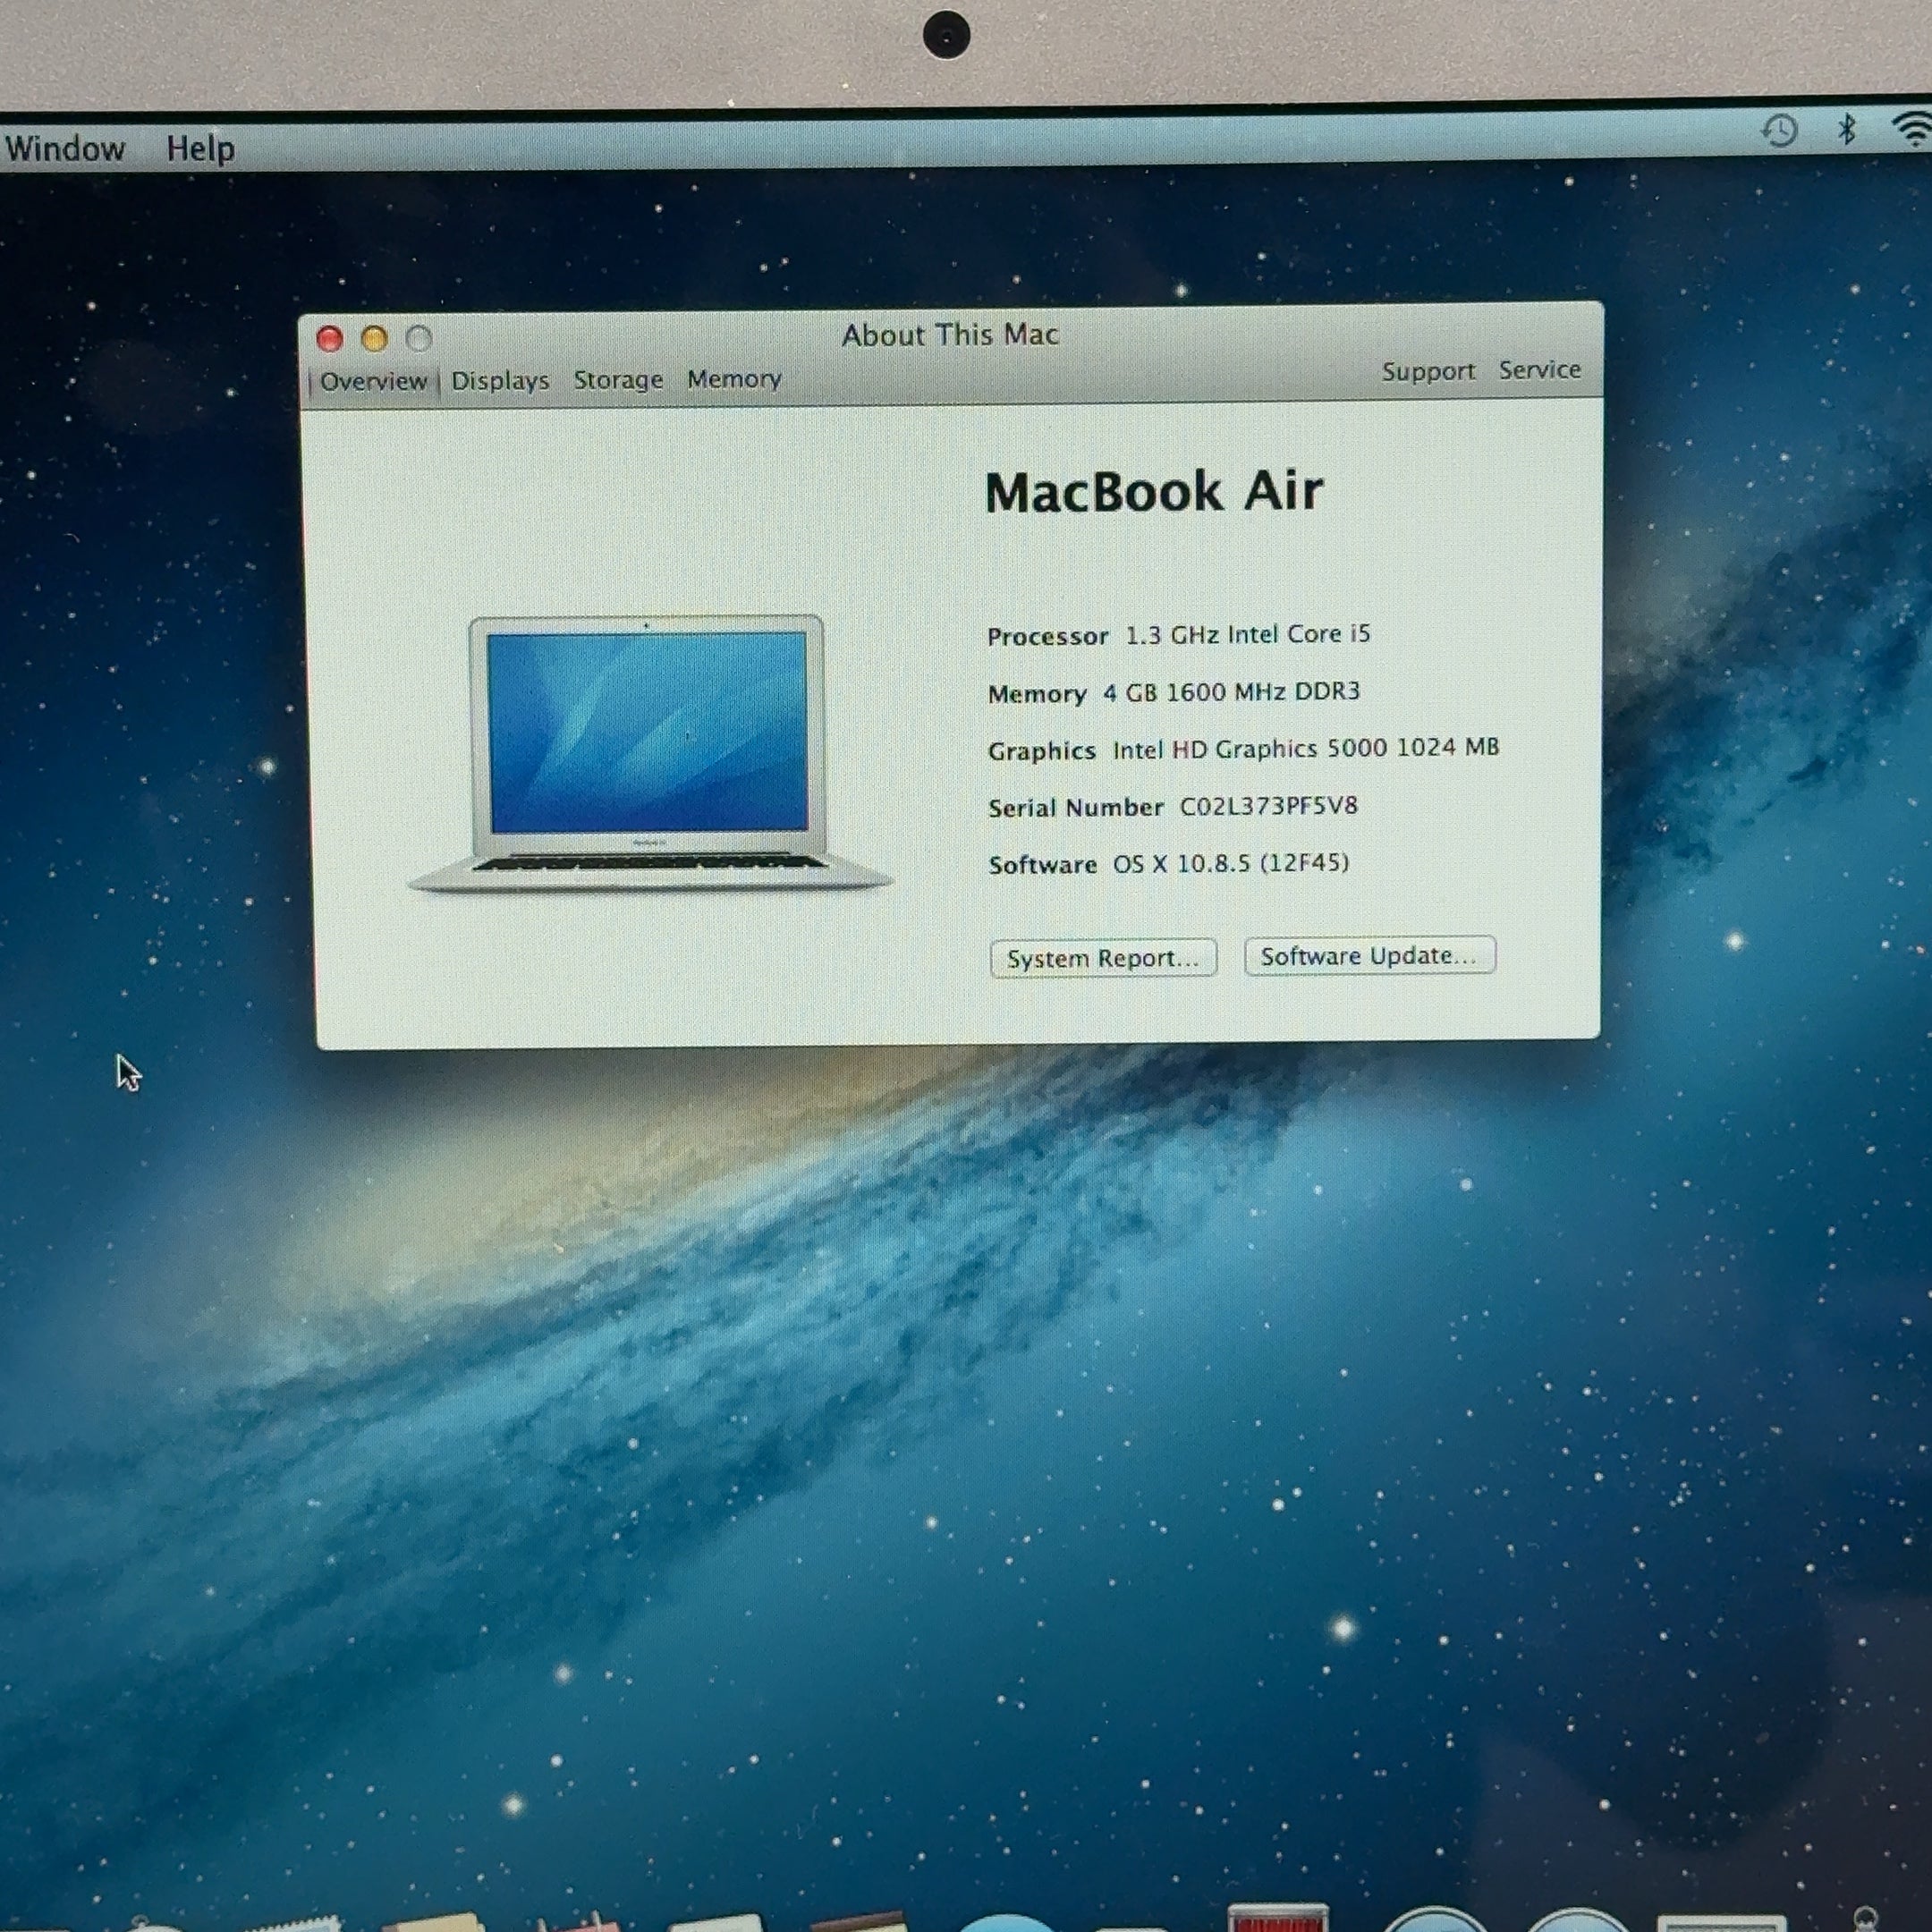Click the Wi-Fi menu bar icon
Image resolution: width=1932 pixels, height=1932 pixels.
pyautogui.click(x=1913, y=129)
